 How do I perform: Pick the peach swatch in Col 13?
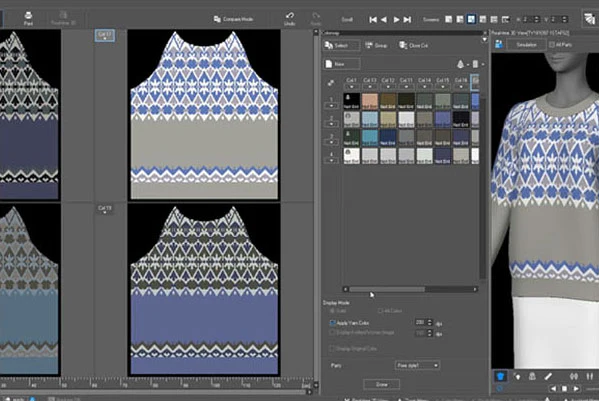[370, 101]
